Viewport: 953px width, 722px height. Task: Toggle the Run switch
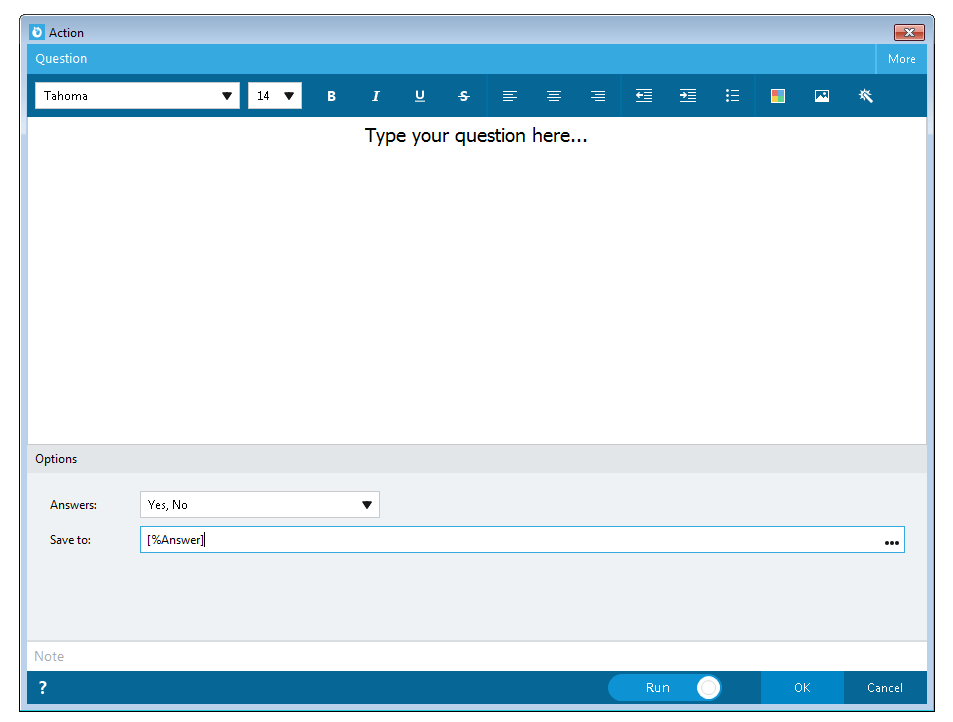click(x=664, y=687)
